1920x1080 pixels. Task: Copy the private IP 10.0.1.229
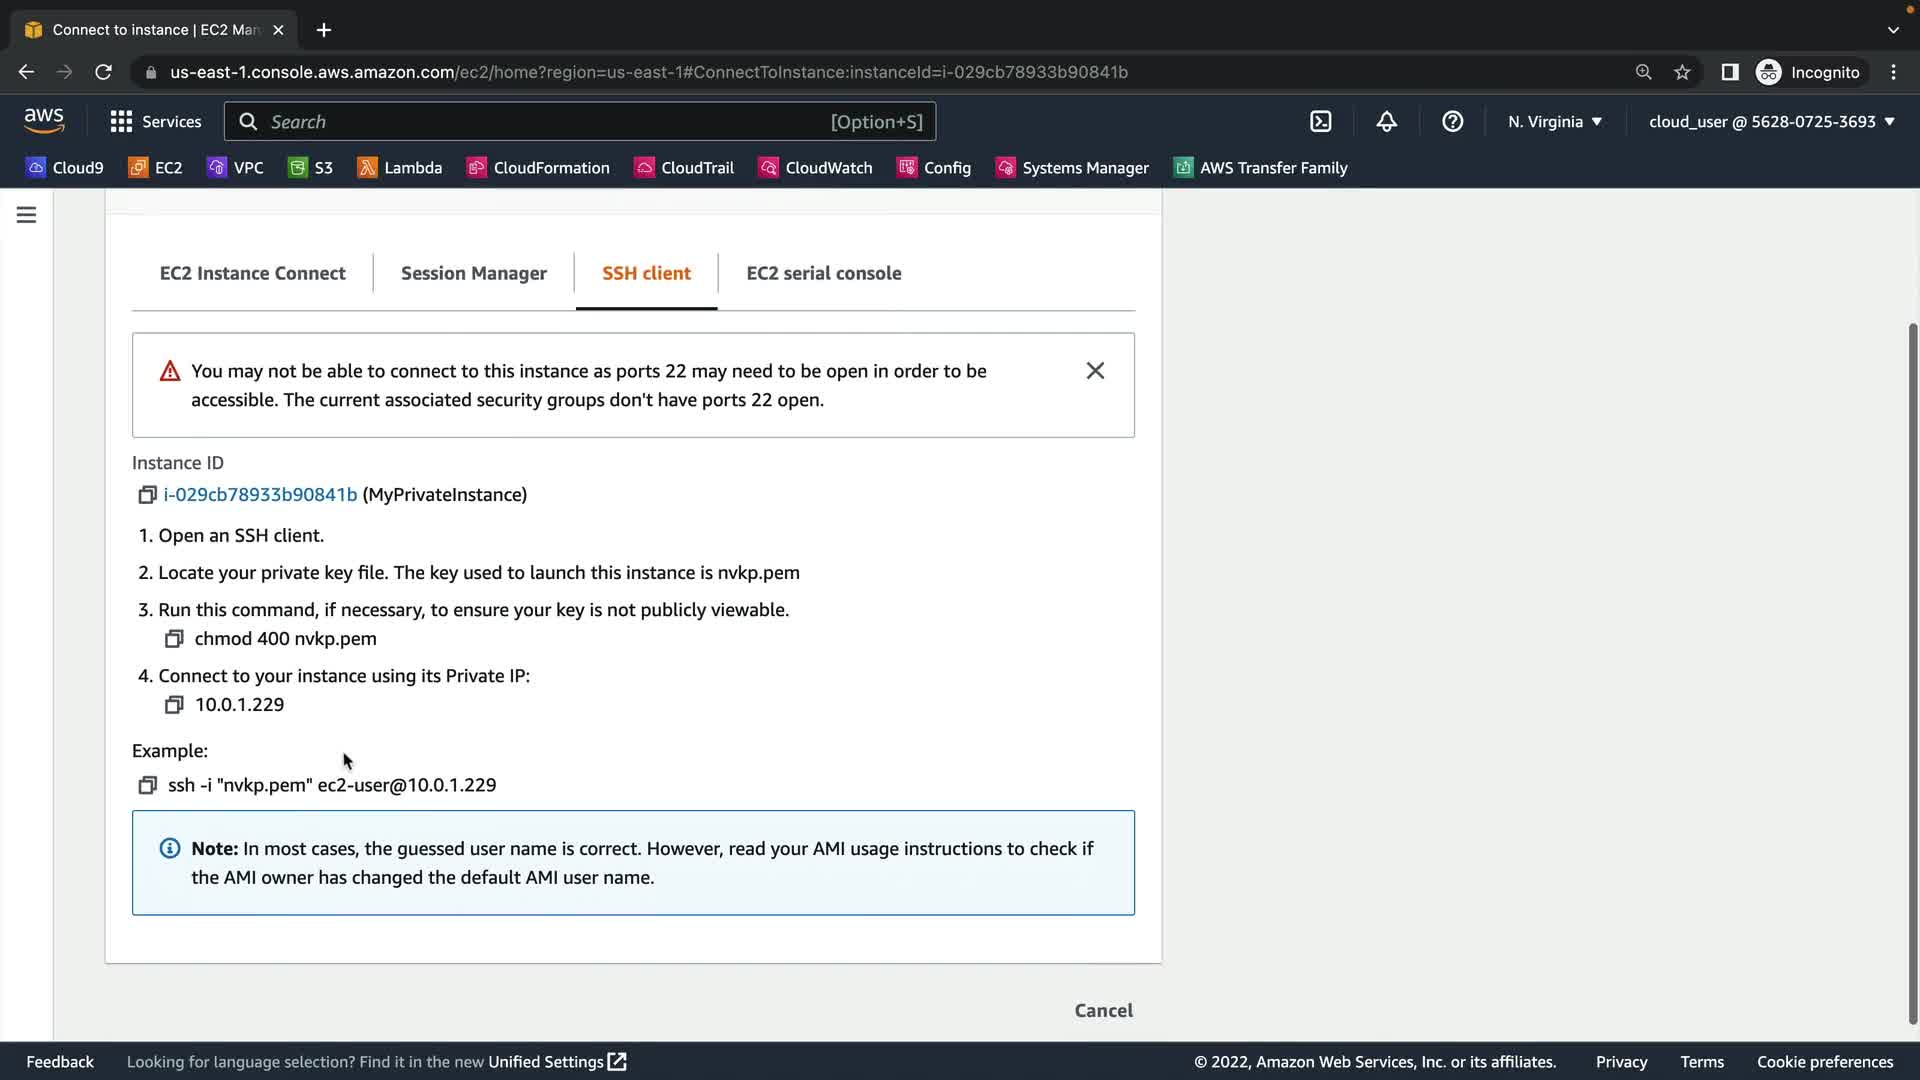174,705
